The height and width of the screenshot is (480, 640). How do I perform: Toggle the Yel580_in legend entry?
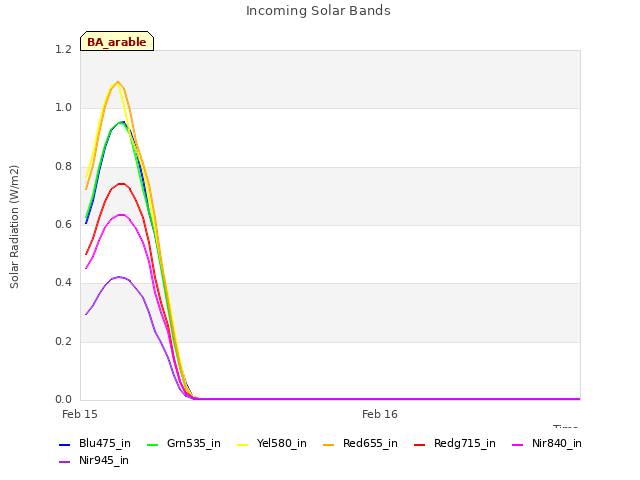(272, 443)
